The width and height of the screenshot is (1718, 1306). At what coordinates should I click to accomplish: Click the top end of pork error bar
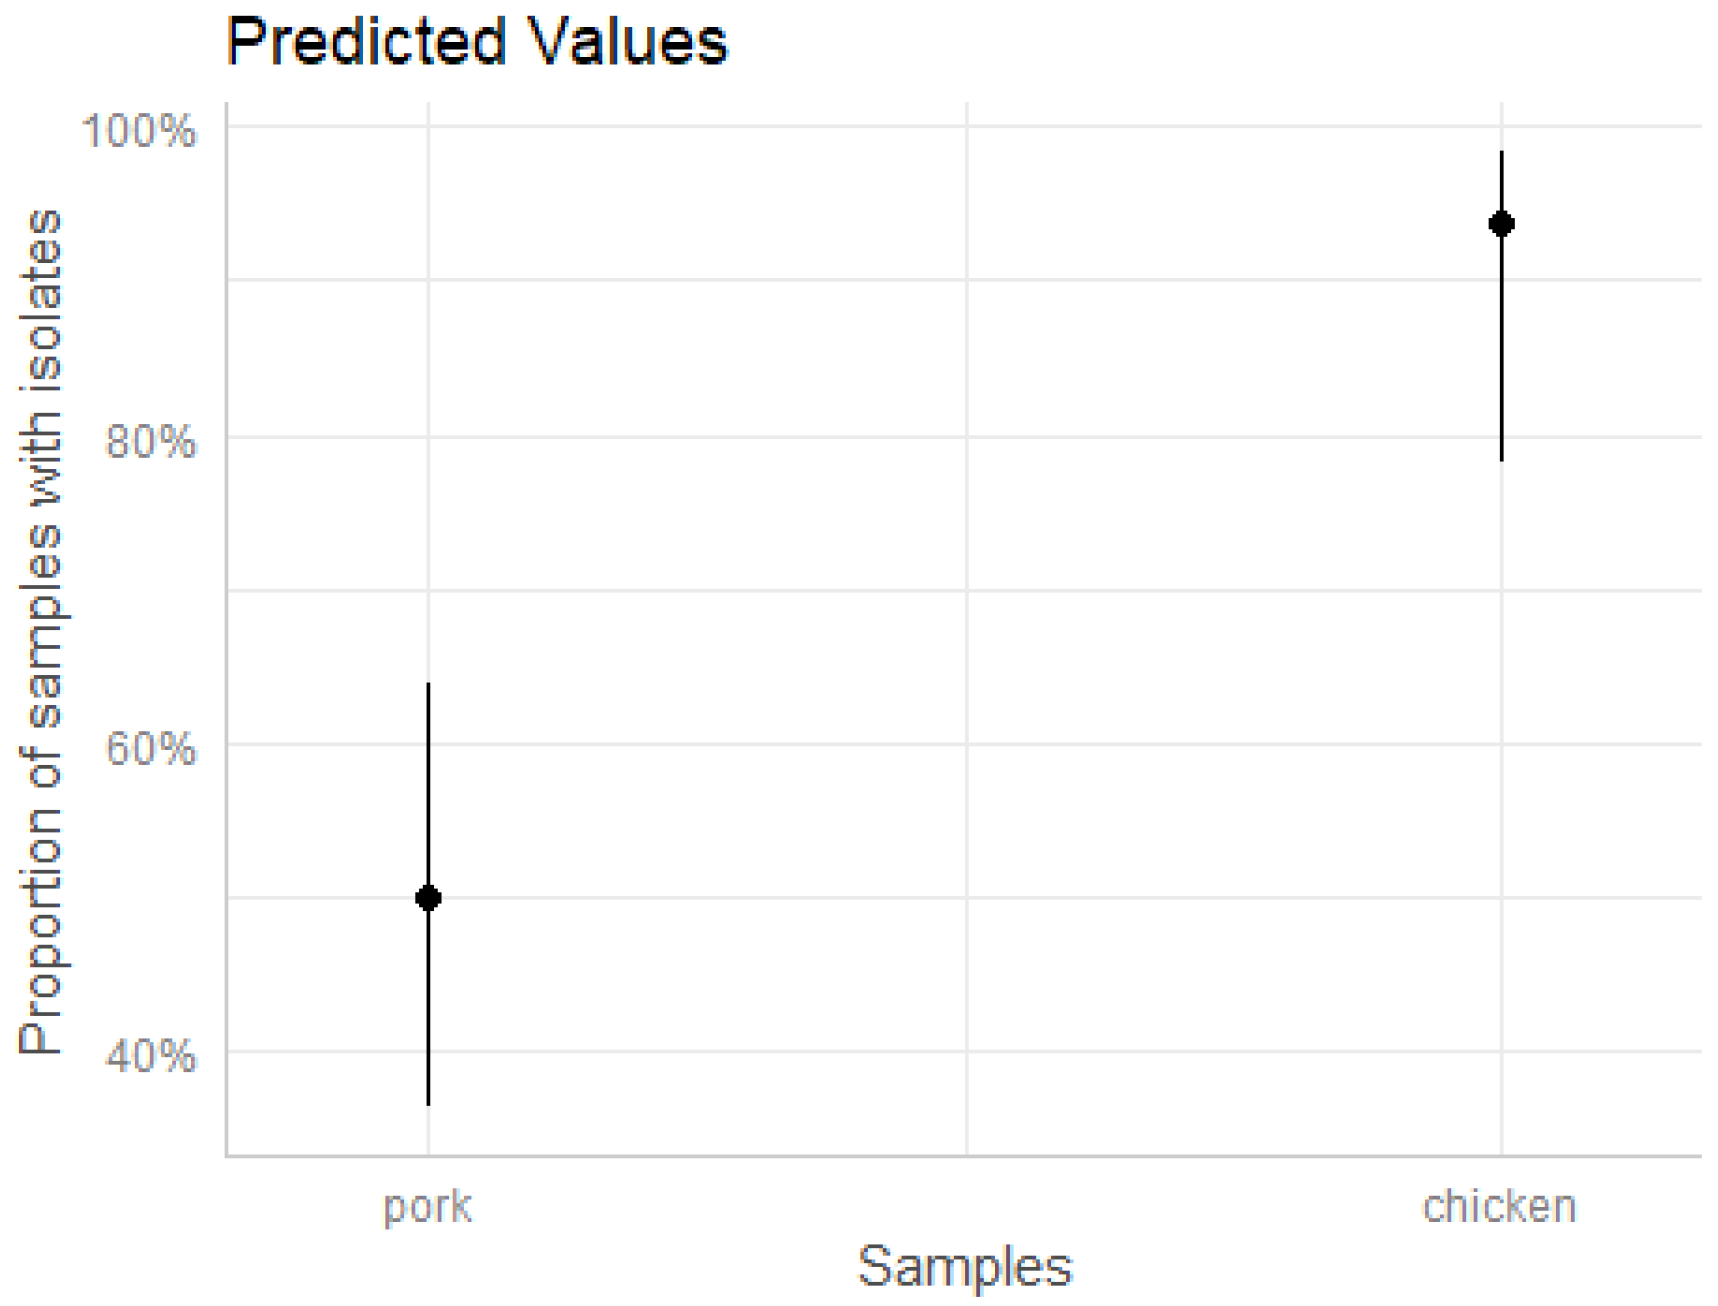428,684
